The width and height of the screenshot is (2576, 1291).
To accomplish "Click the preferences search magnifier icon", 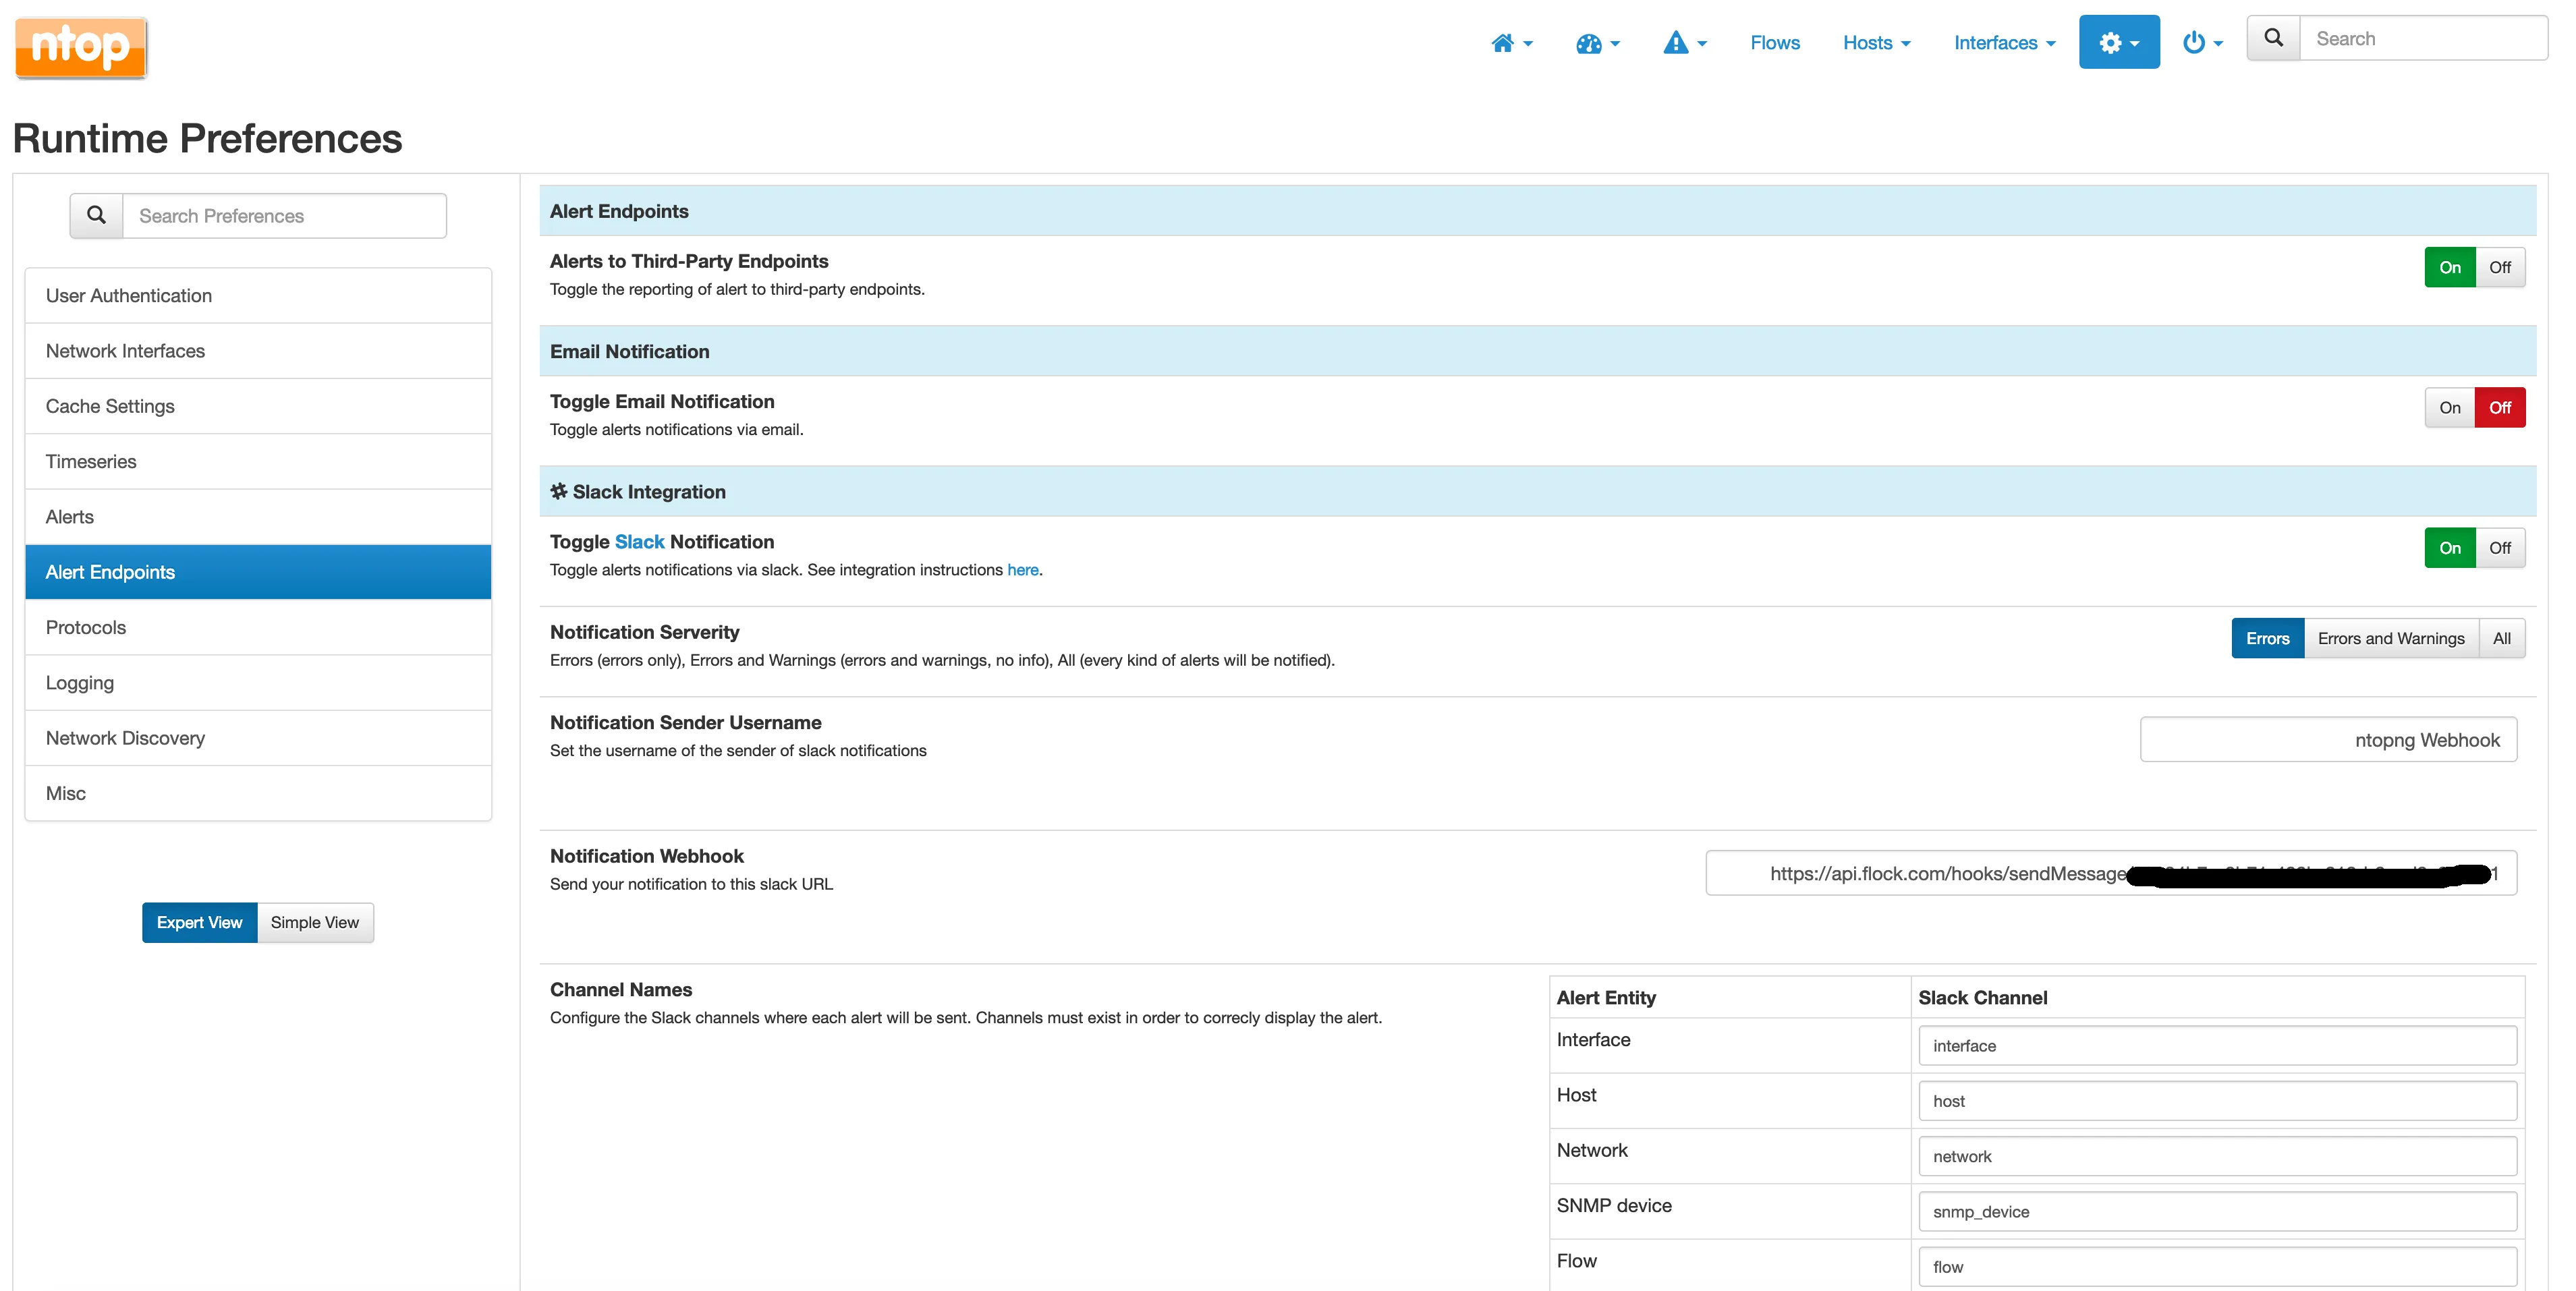I will (96, 215).
